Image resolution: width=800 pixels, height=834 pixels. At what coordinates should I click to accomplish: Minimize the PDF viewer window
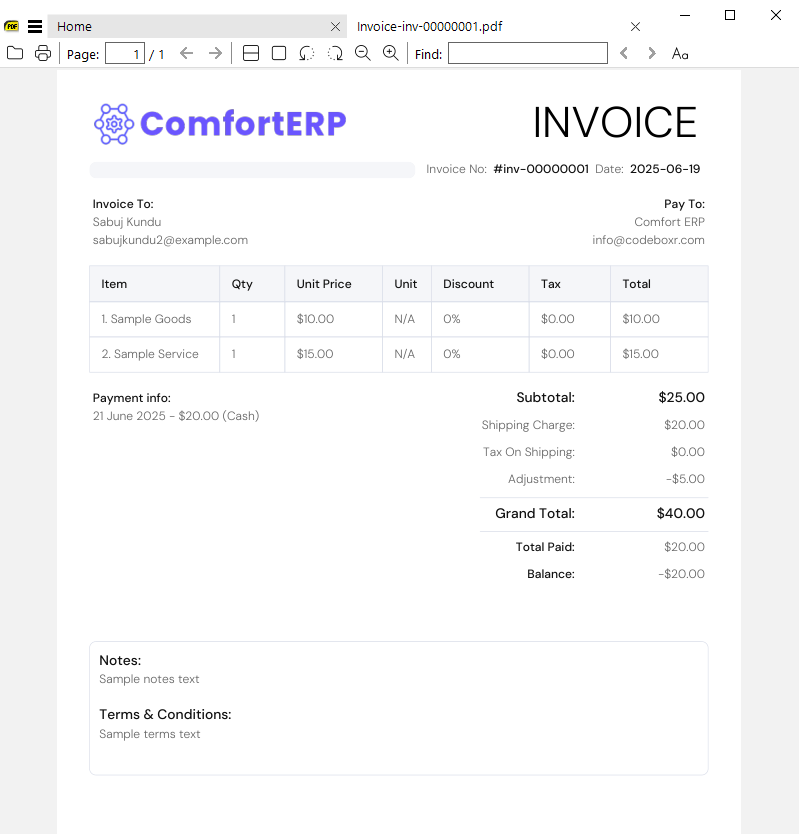pos(685,15)
